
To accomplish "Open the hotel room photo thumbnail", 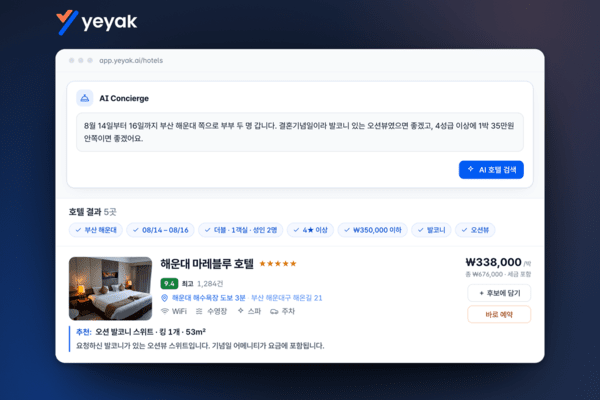I will point(111,288).
